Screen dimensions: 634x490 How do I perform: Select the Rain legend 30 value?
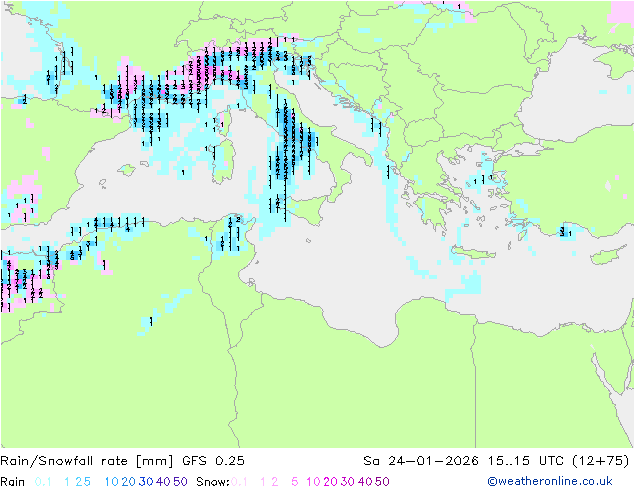(x=146, y=482)
